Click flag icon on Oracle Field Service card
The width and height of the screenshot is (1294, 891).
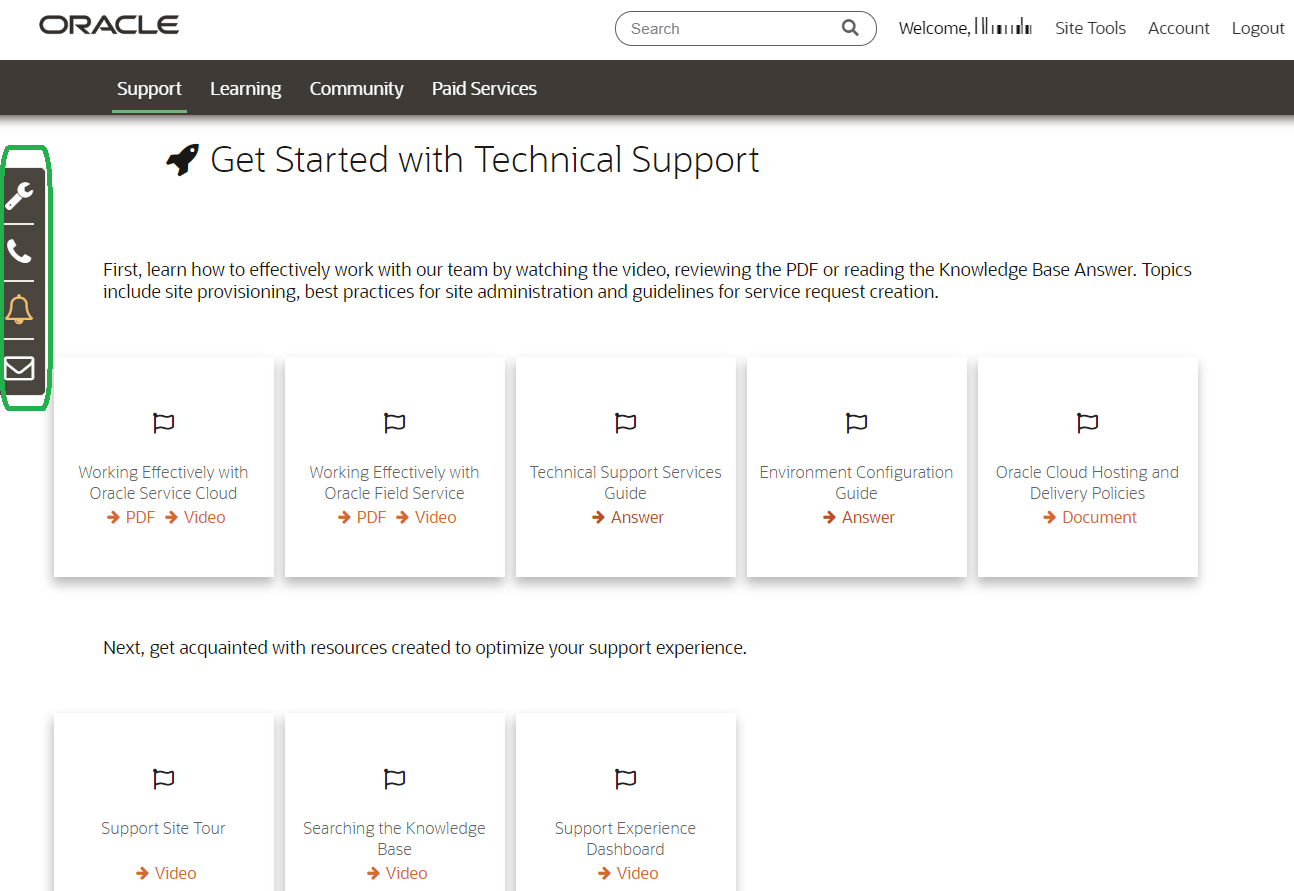point(394,423)
